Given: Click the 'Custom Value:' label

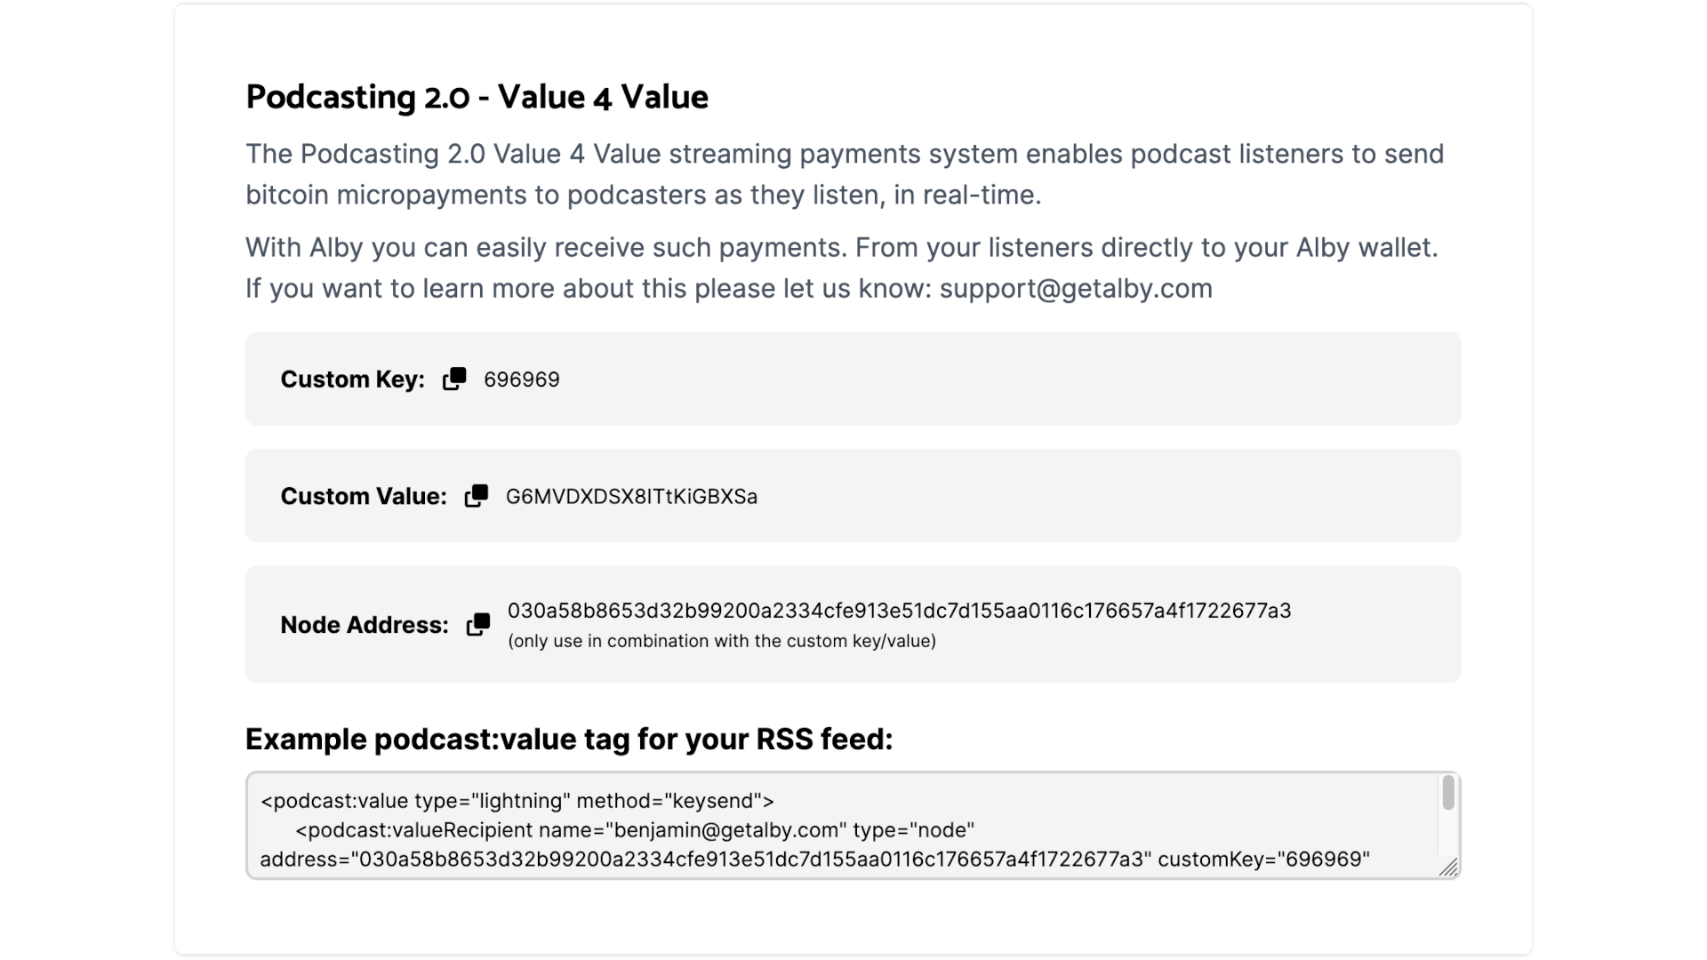Looking at the screenshot, I should point(363,497).
